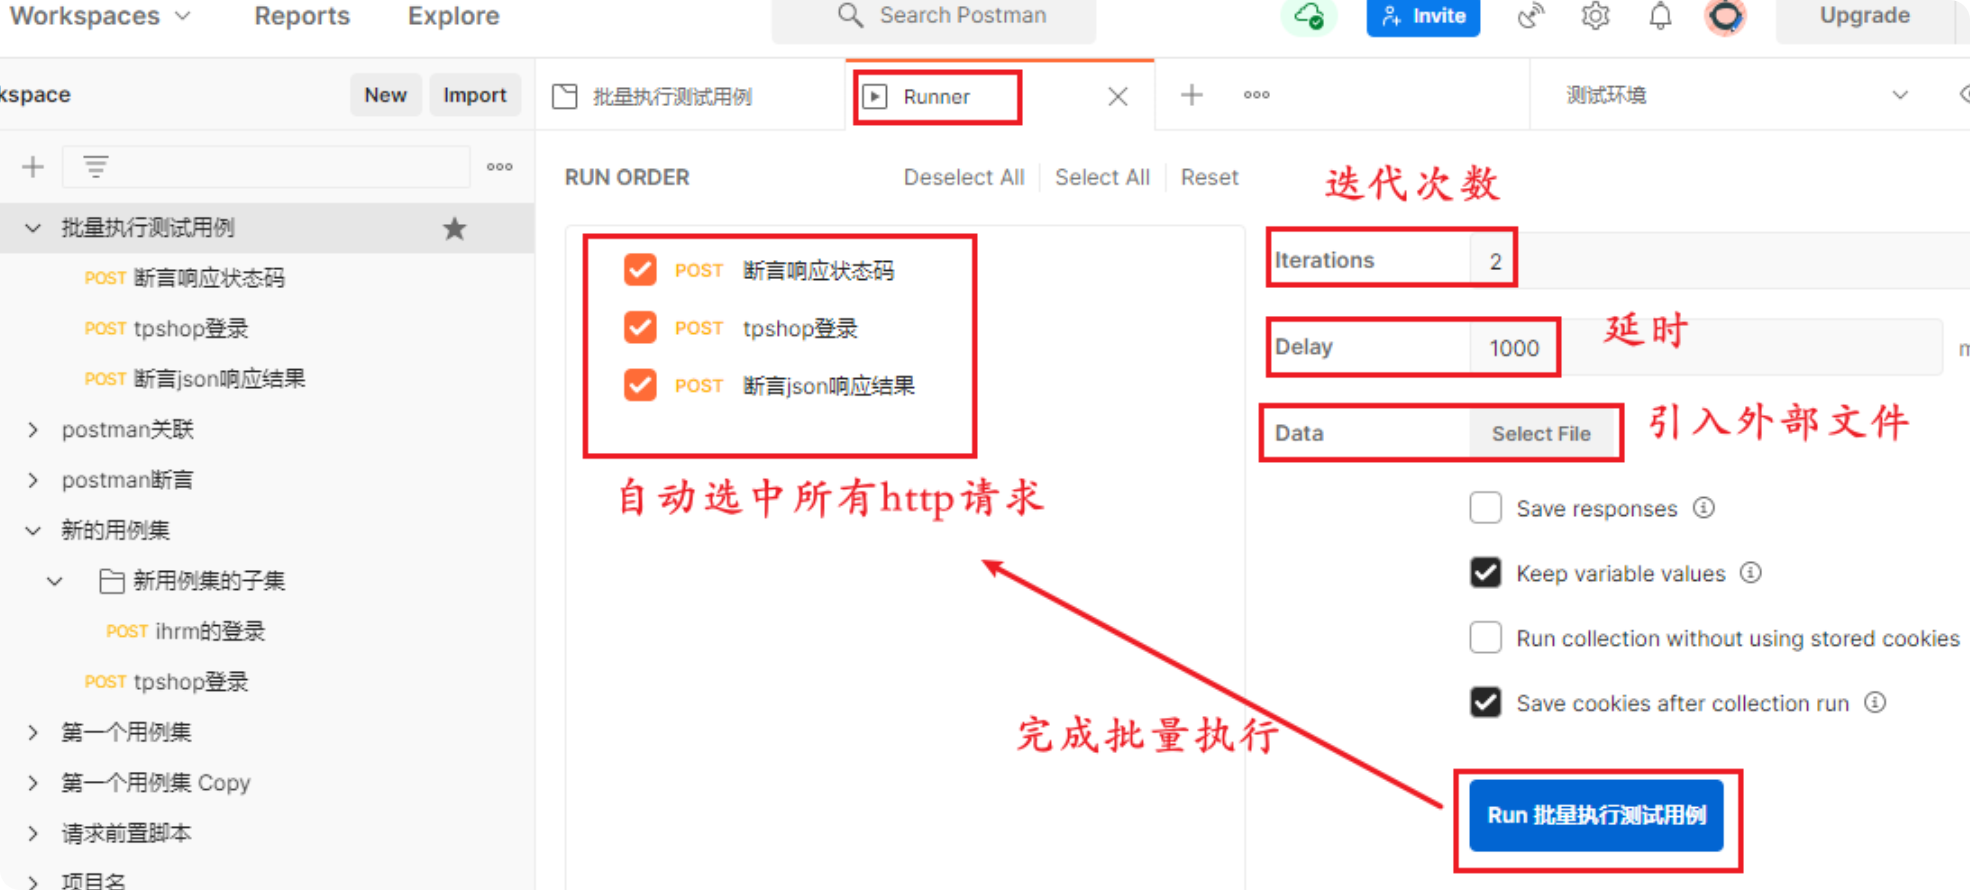The width and height of the screenshot is (1970, 890).
Task: Open the user avatar menu
Action: click(x=1725, y=16)
